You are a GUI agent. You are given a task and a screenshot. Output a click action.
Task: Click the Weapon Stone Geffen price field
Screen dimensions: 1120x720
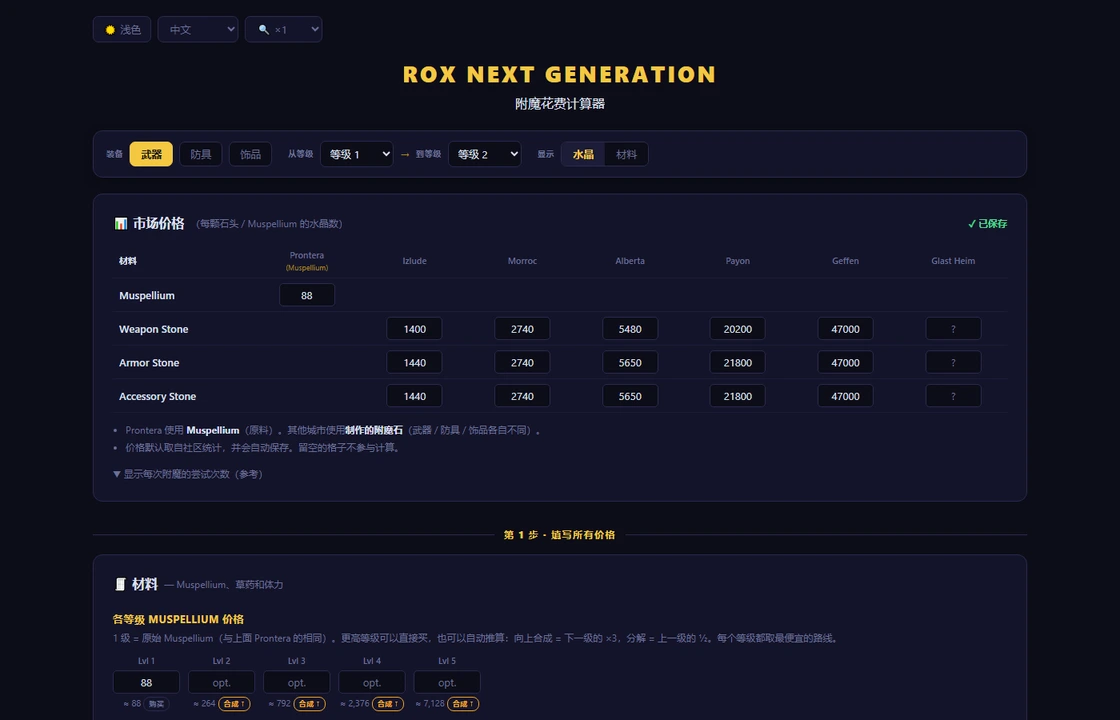coord(845,329)
